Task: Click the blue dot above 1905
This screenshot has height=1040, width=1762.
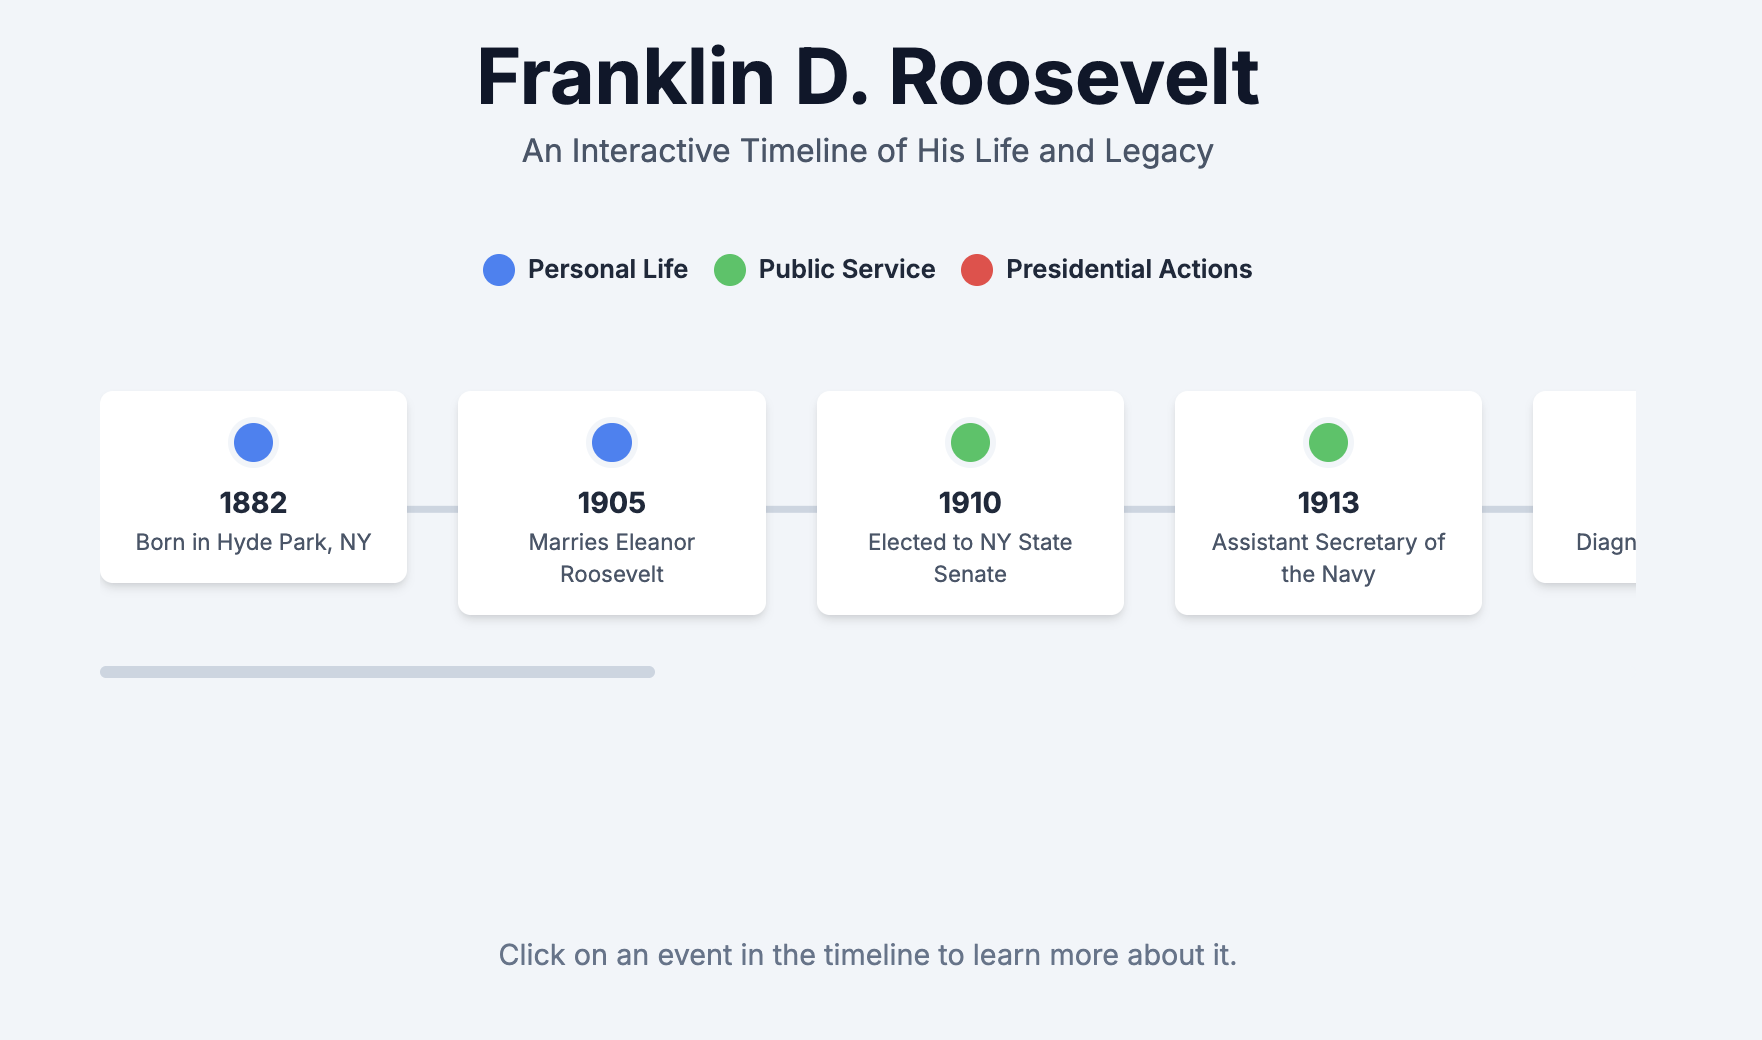Action: click(x=612, y=442)
